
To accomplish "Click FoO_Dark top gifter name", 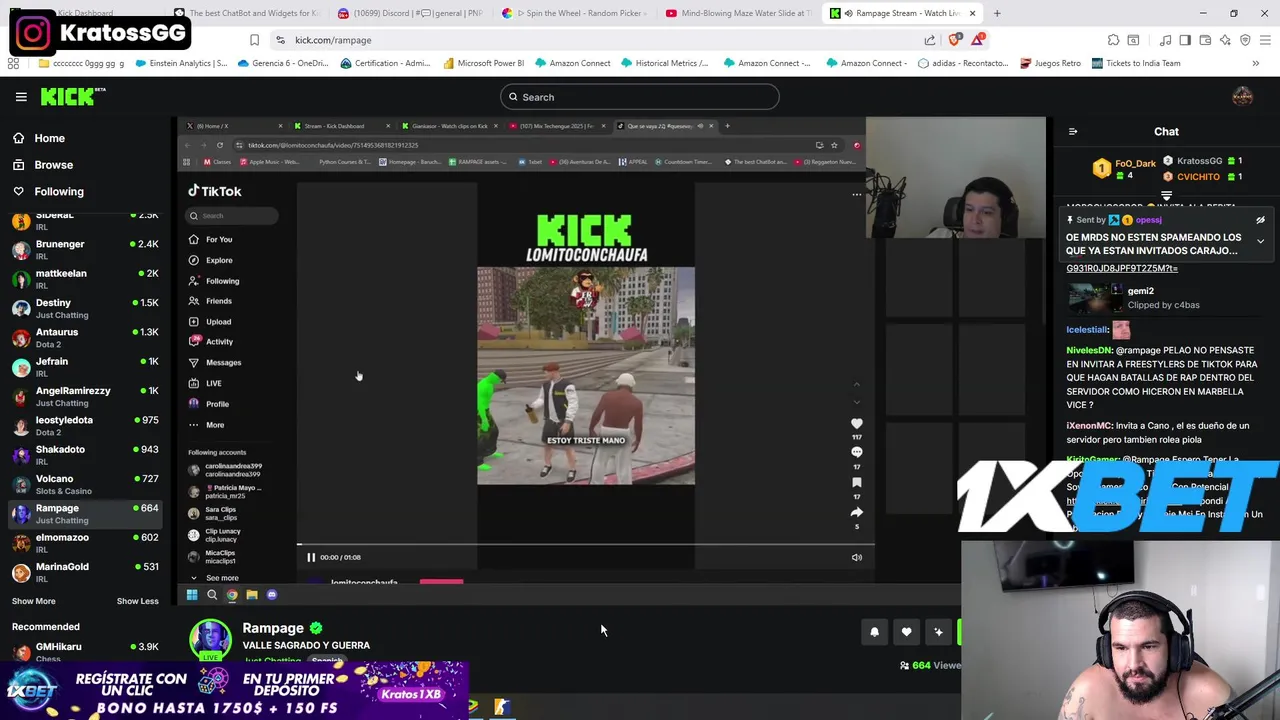I will tap(1135, 163).
